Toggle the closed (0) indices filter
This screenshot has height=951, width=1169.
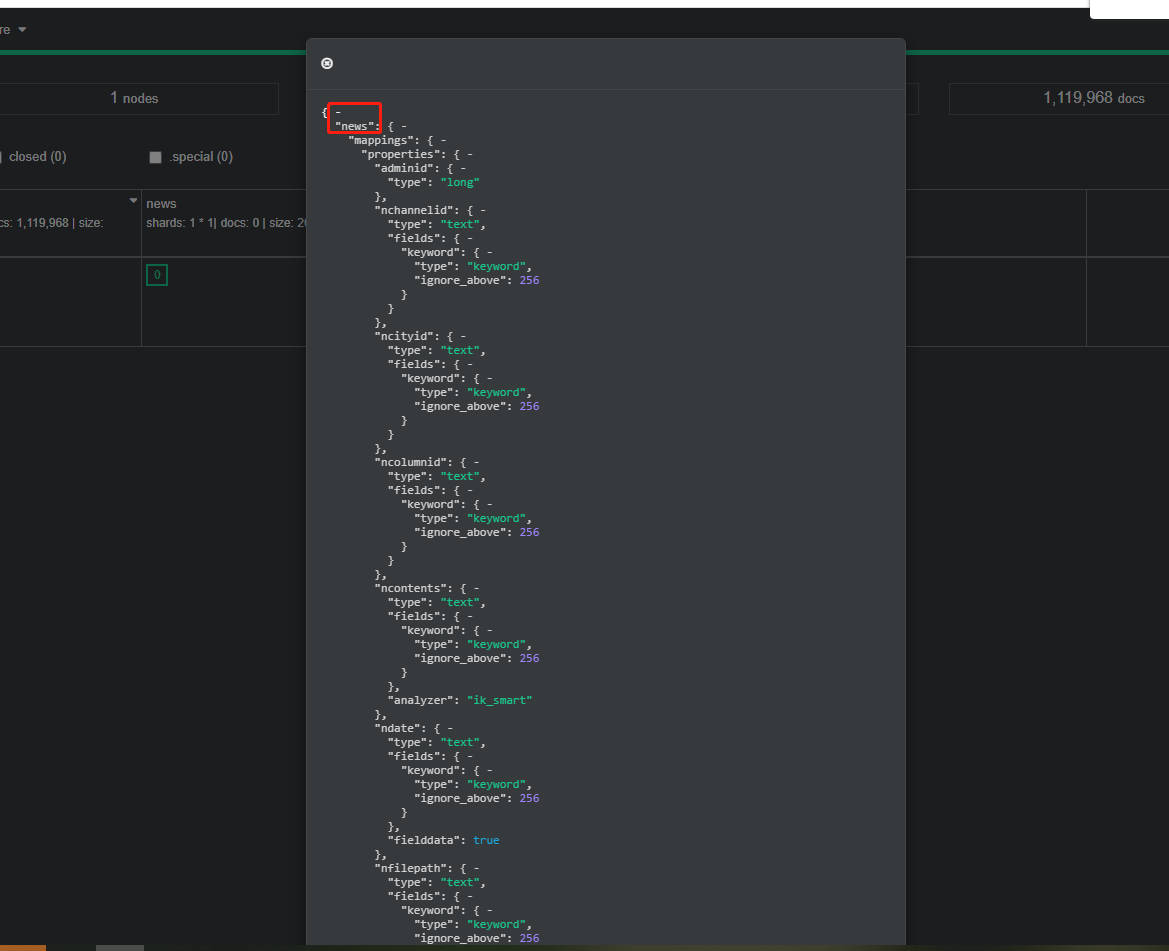tap(34, 157)
